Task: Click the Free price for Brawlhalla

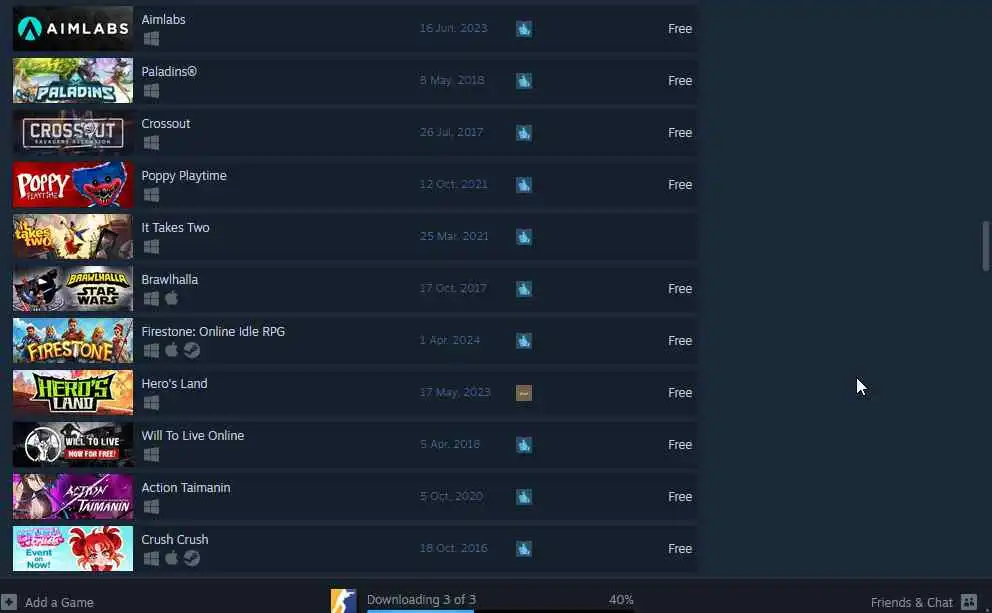Action: pyautogui.click(x=680, y=288)
